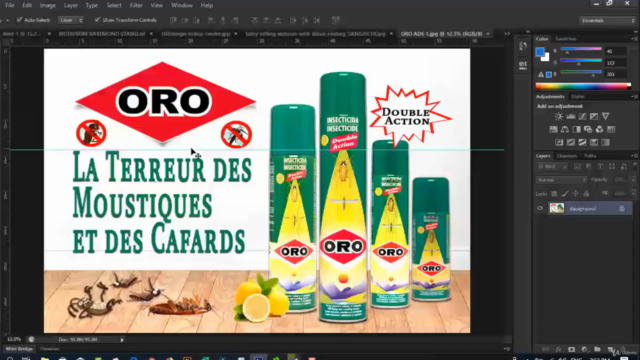Open the Normal blend mode dropdown
Viewport: 640px width, 360px height.
[x=561, y=180]
